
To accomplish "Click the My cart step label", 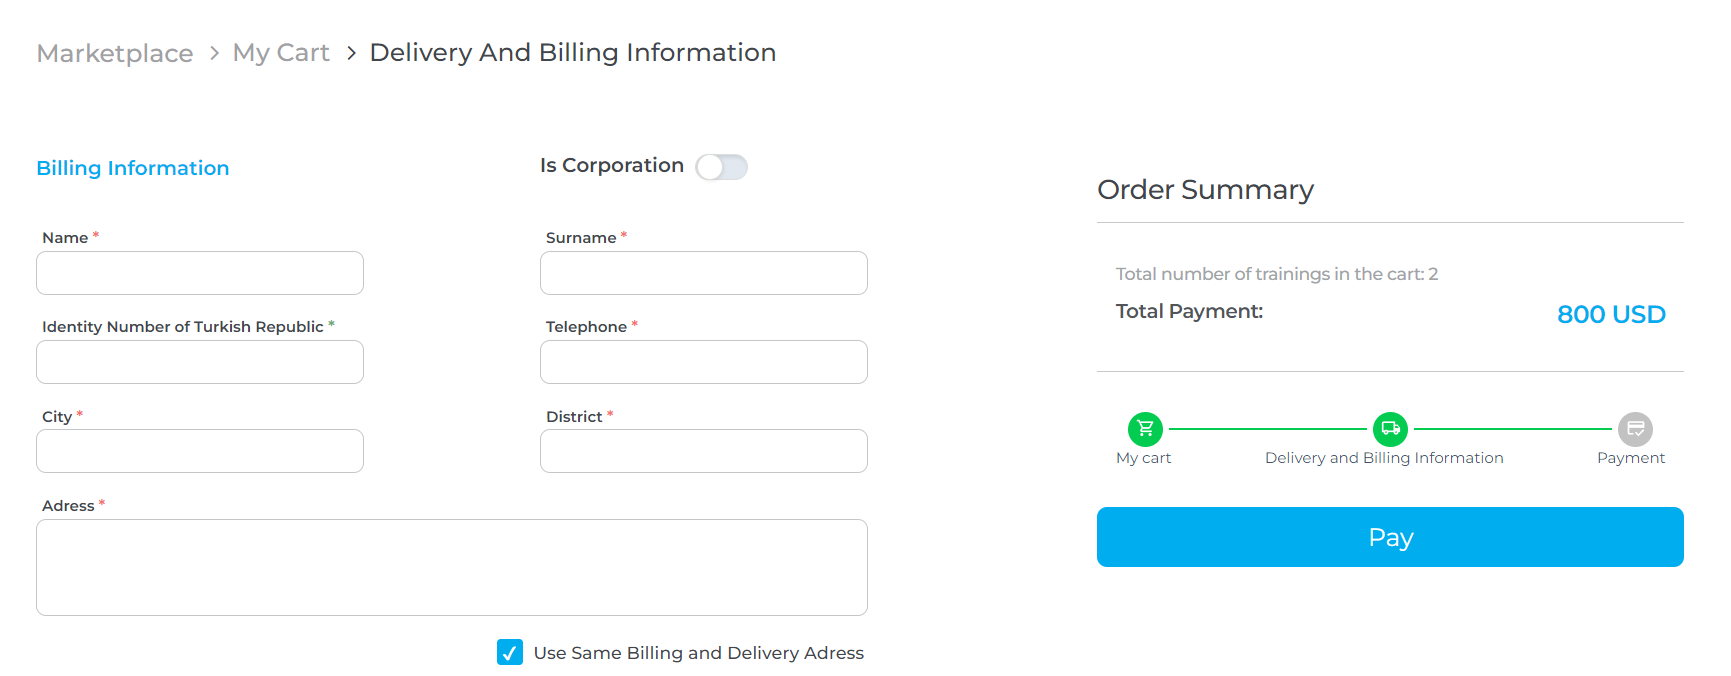I will tap(1143, 458).
